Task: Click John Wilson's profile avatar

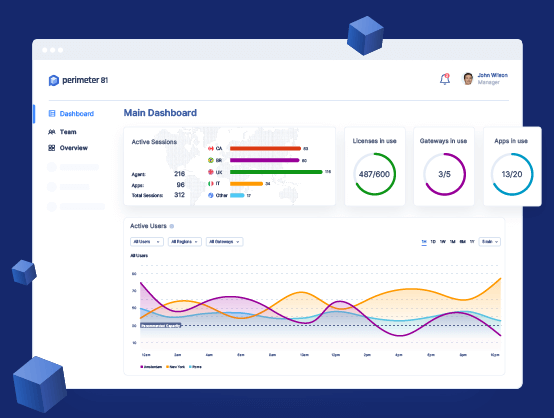Action: (x=468, y=79)
